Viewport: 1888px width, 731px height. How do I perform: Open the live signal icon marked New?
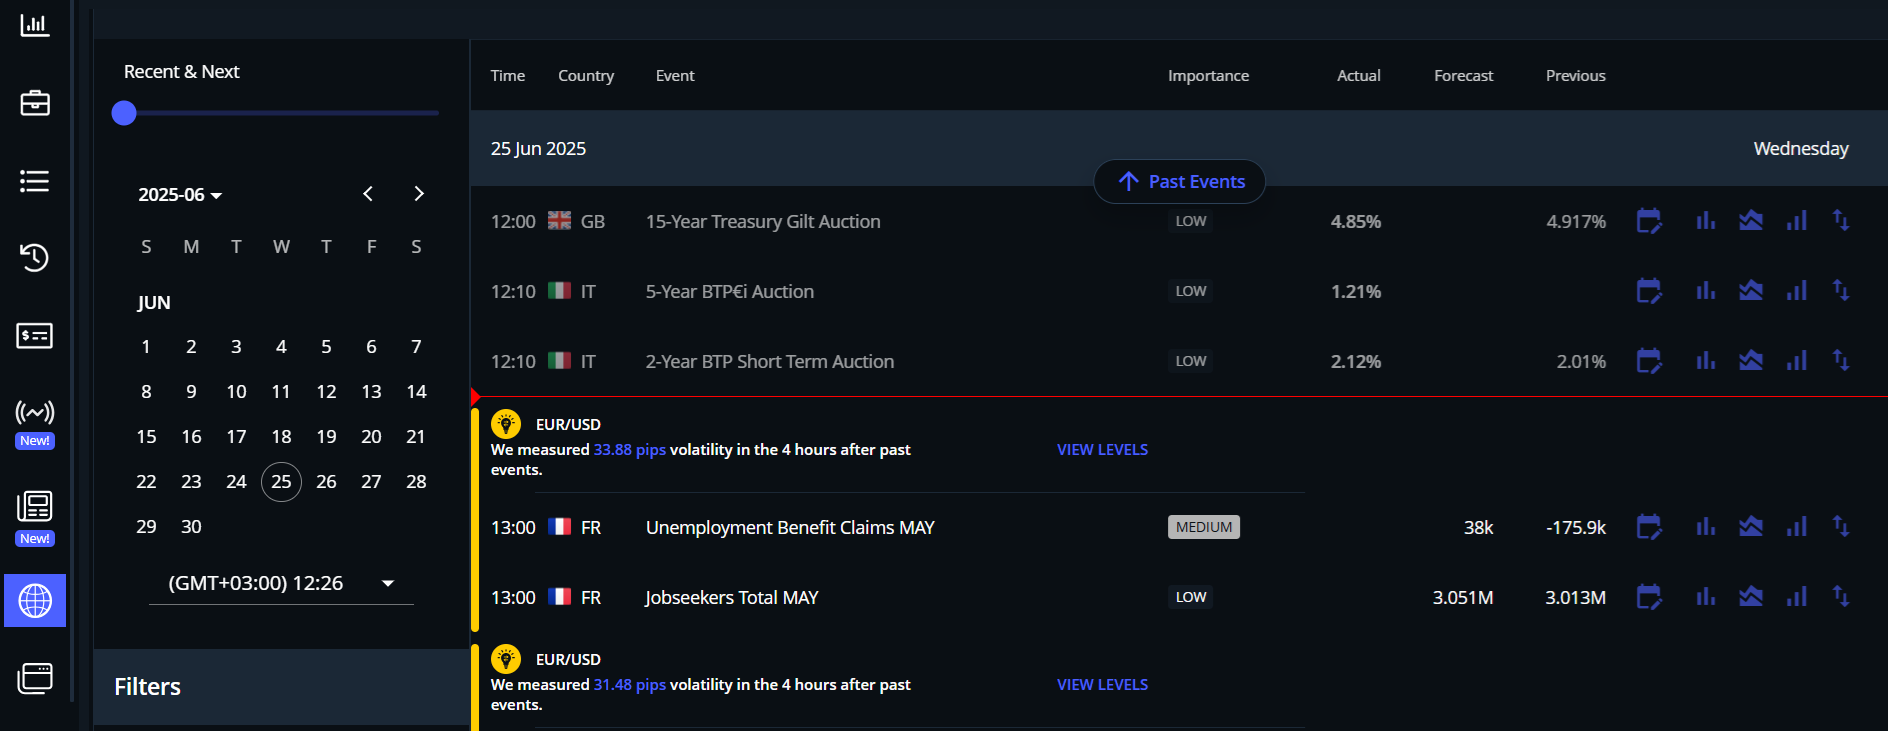click(x=35, y=423)
